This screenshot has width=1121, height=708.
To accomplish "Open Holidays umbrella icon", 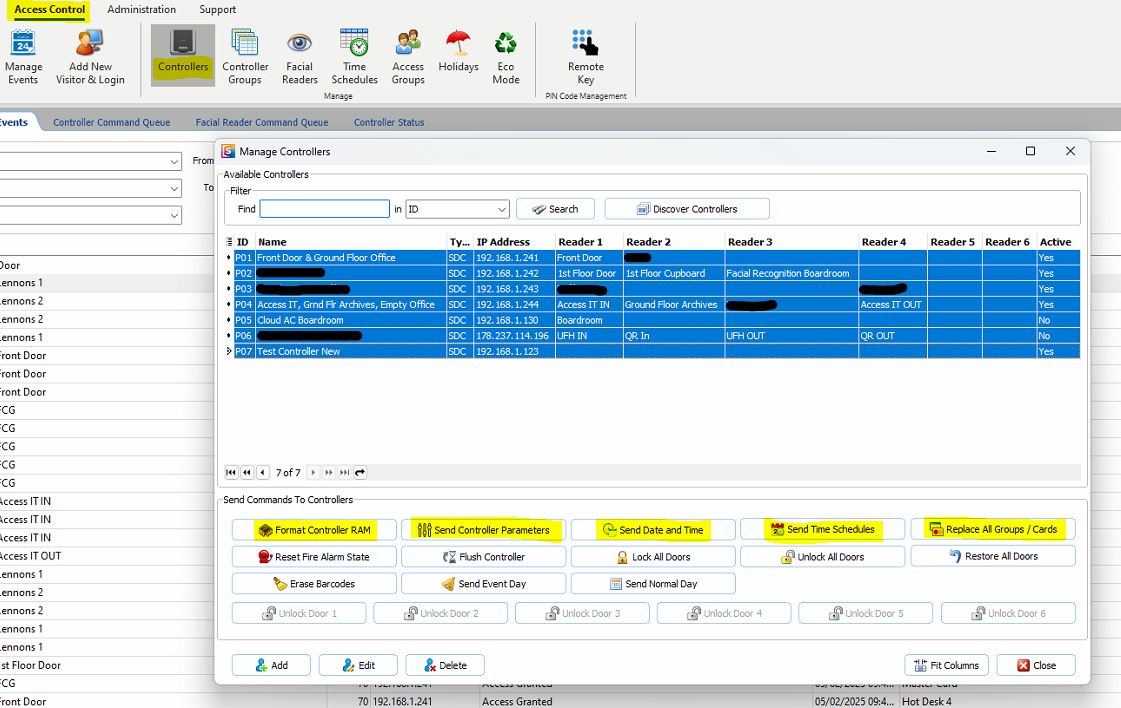I will coord(458,51).
